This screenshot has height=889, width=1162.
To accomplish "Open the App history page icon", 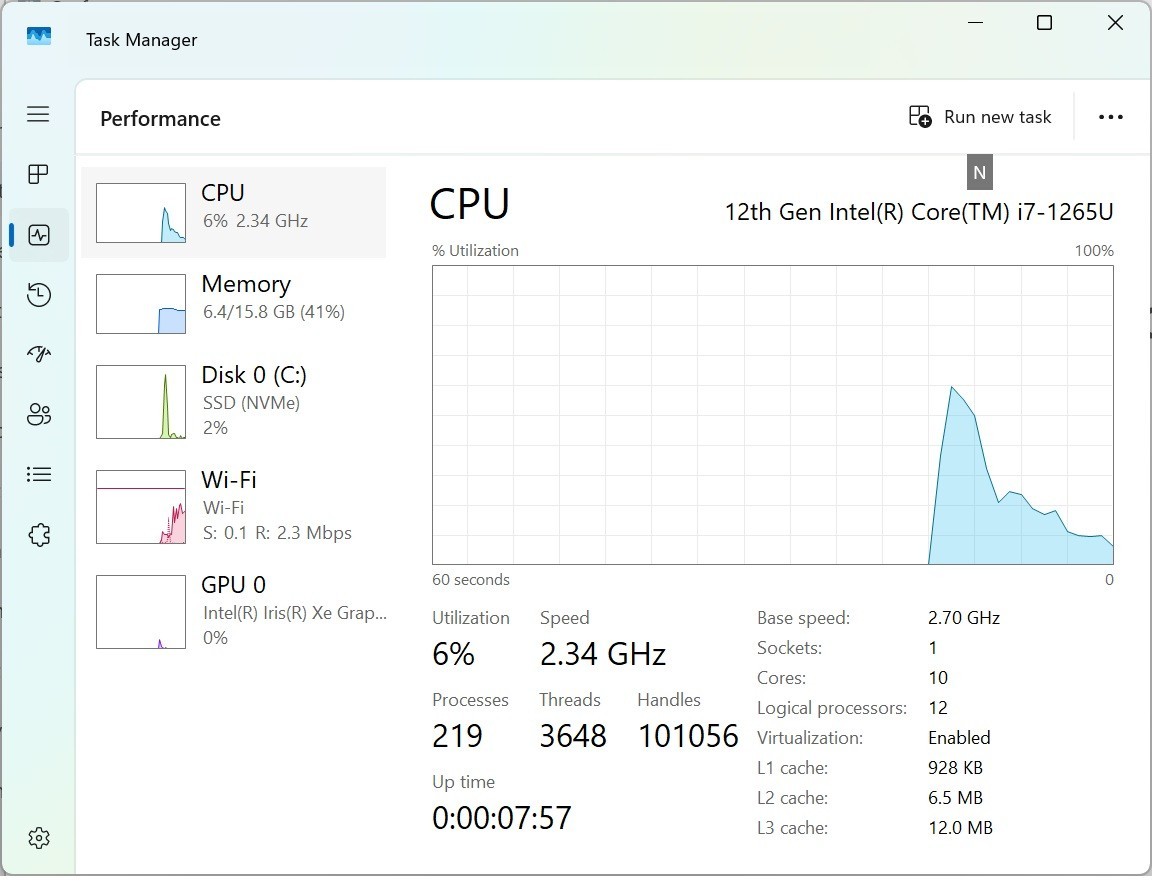I will click(39, 297).
